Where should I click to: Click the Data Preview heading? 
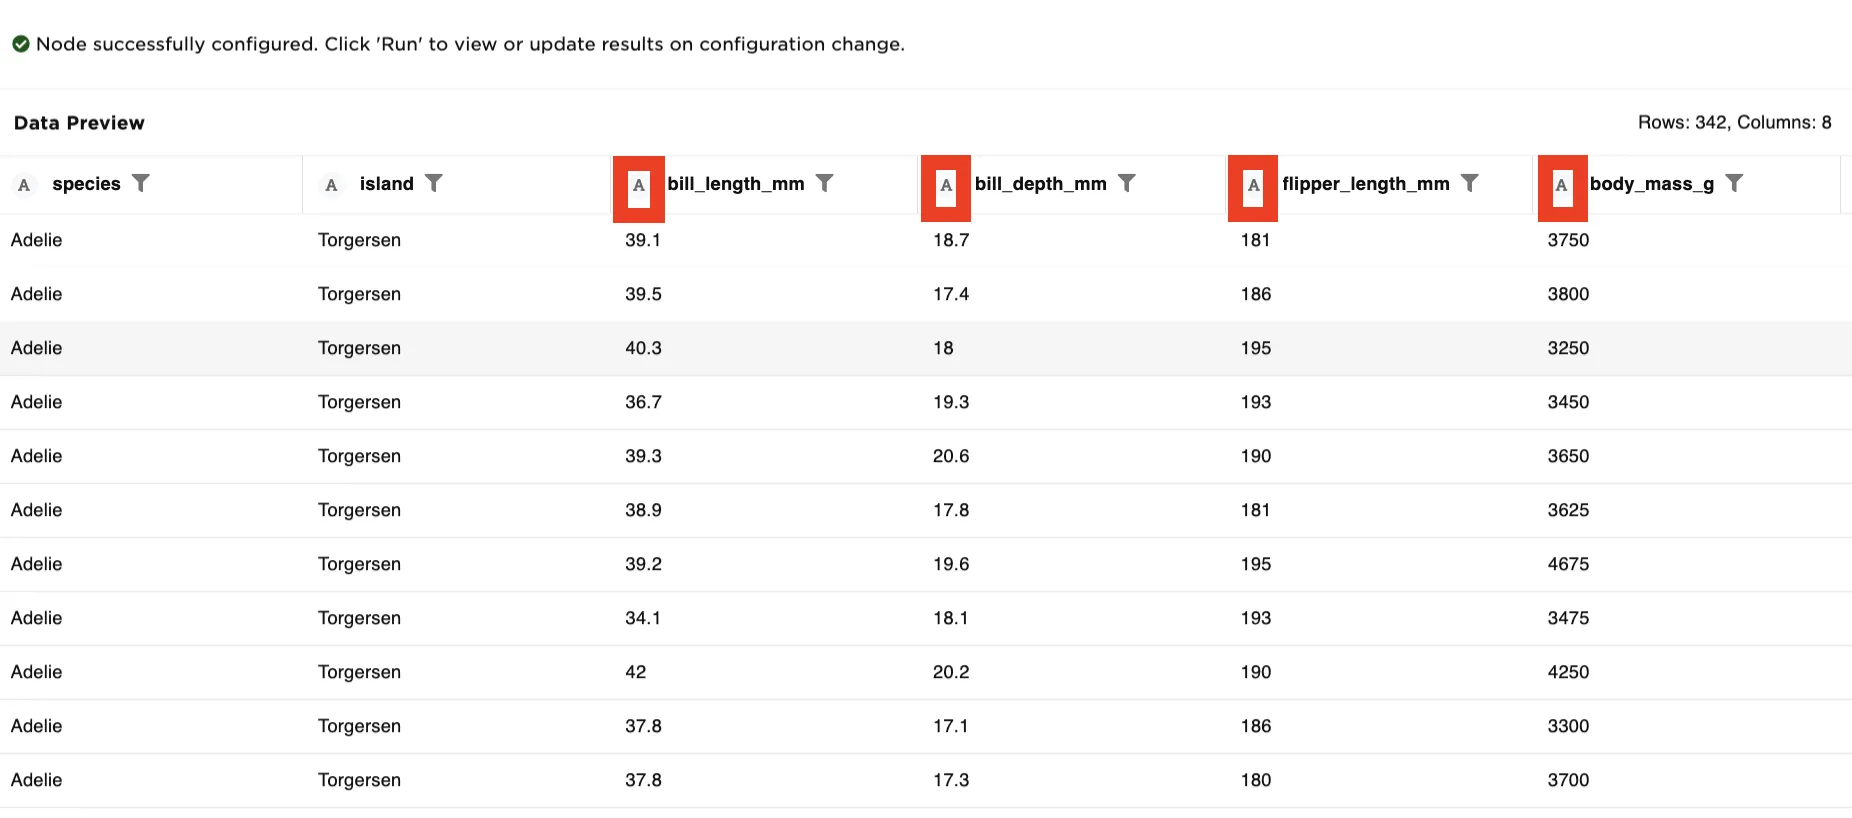(x=79, y=122)
